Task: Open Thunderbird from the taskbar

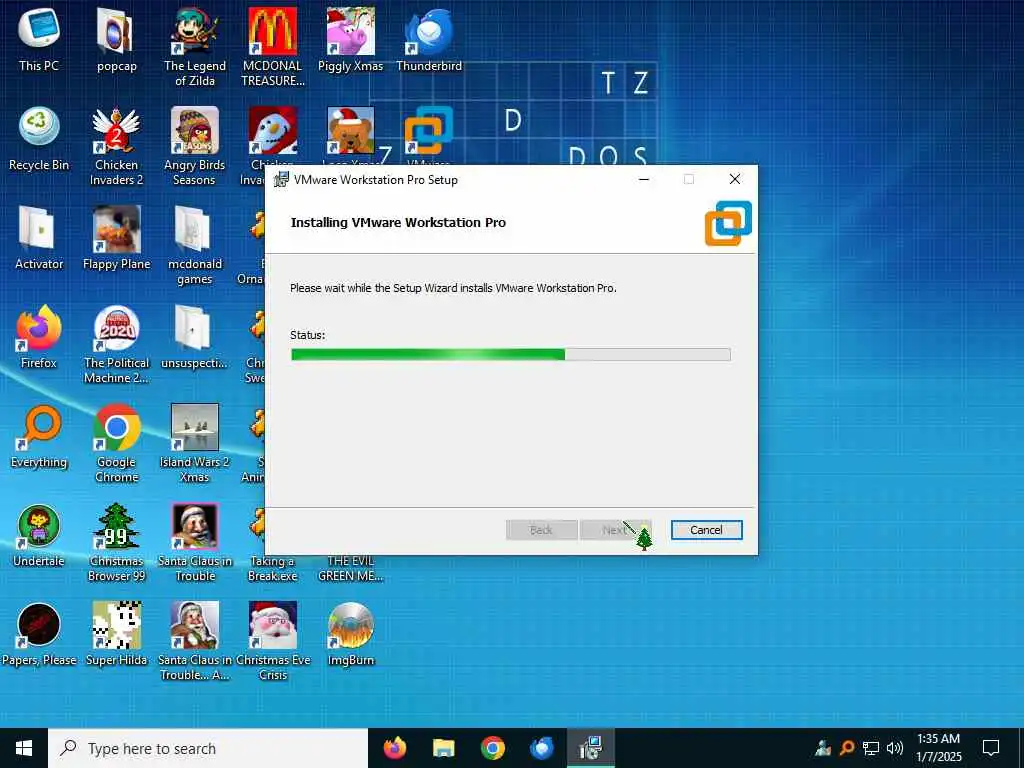Action: [541, 748]
